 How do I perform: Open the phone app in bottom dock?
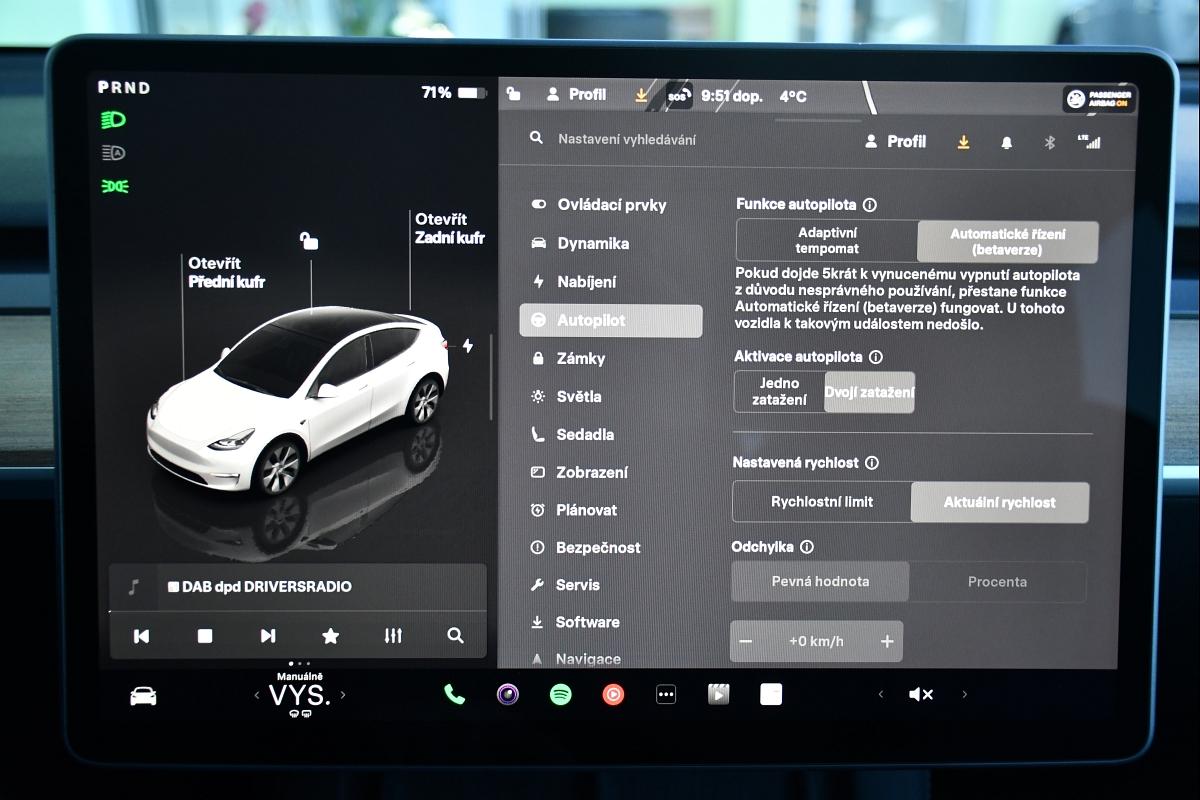click(x=454, y=695)
